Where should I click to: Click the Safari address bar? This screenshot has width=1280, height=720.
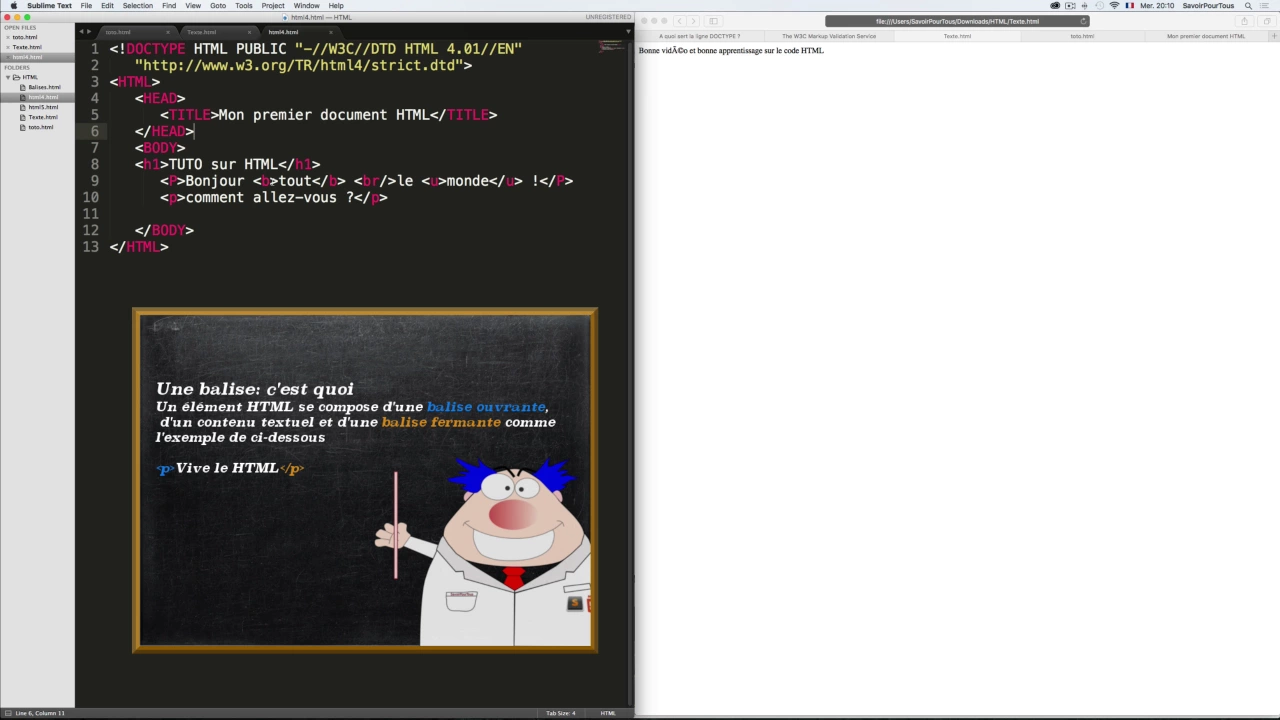click(957, 21)
